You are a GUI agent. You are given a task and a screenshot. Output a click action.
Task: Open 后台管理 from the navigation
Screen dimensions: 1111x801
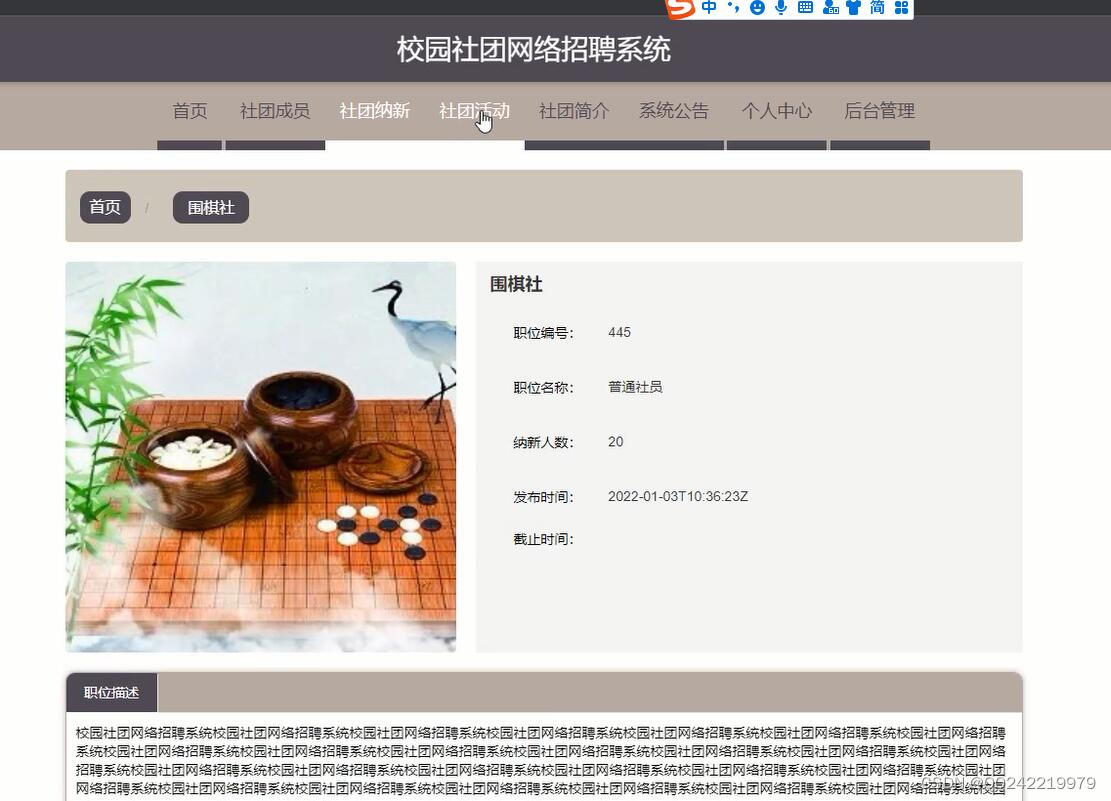coord(880,111)
